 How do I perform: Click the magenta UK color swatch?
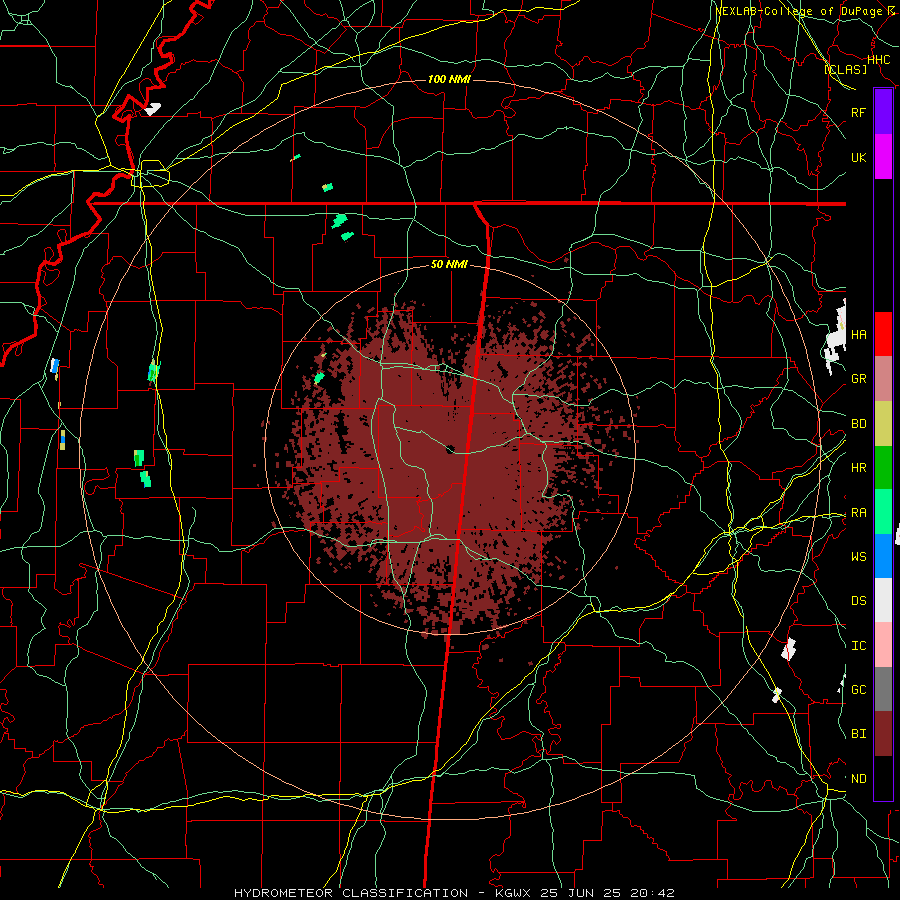coord(883,157)
